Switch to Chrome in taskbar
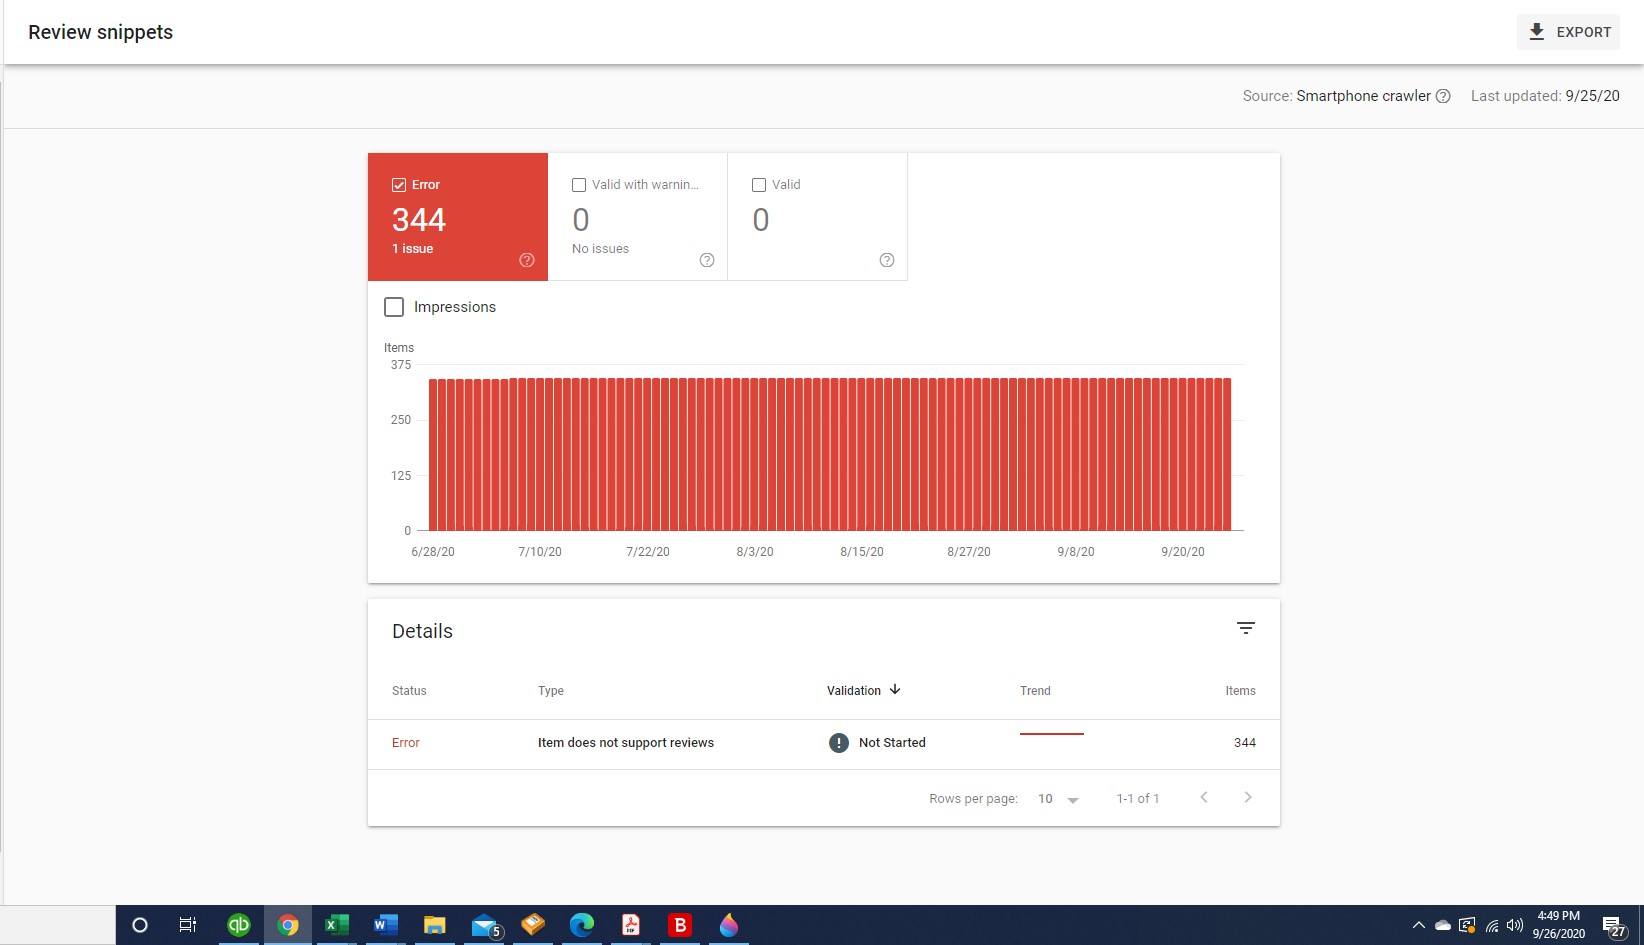 tap(288, 925)
